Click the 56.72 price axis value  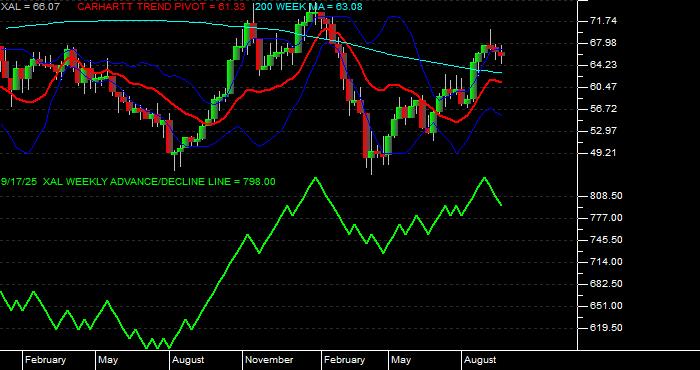(603, 108)
